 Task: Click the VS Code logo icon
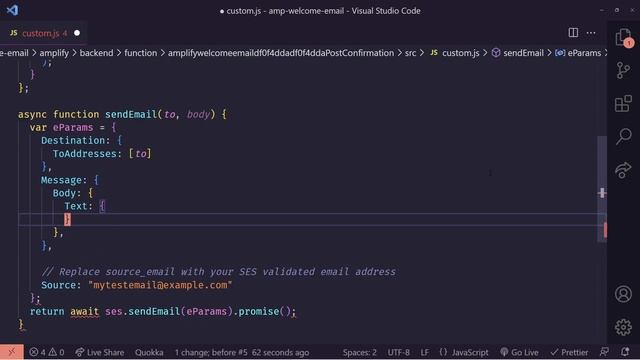[x=12, y=10]
